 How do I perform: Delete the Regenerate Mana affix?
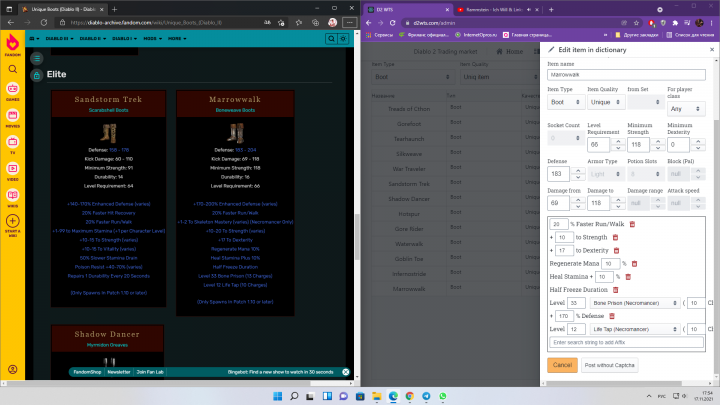635,264
